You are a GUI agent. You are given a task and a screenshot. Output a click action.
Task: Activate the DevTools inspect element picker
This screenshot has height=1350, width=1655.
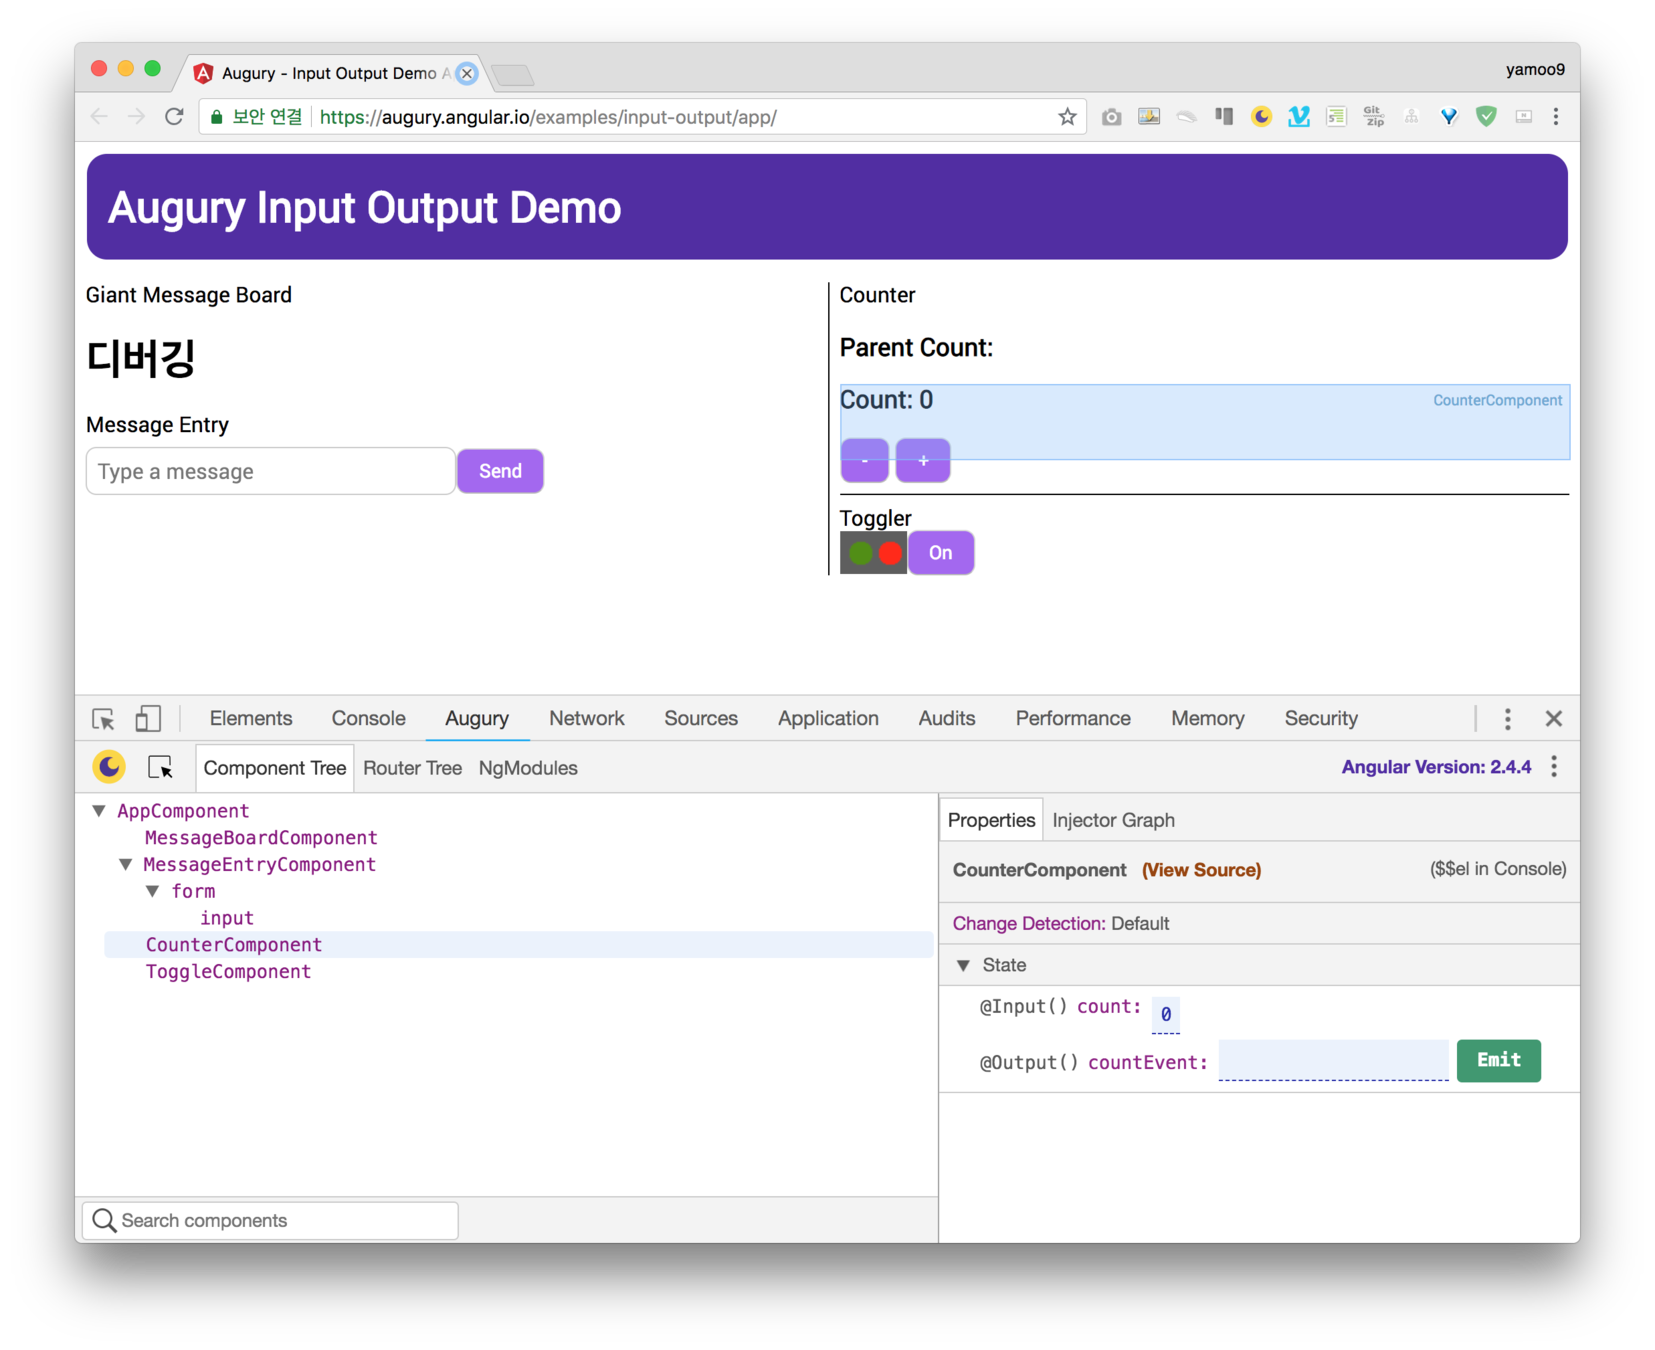103,719
